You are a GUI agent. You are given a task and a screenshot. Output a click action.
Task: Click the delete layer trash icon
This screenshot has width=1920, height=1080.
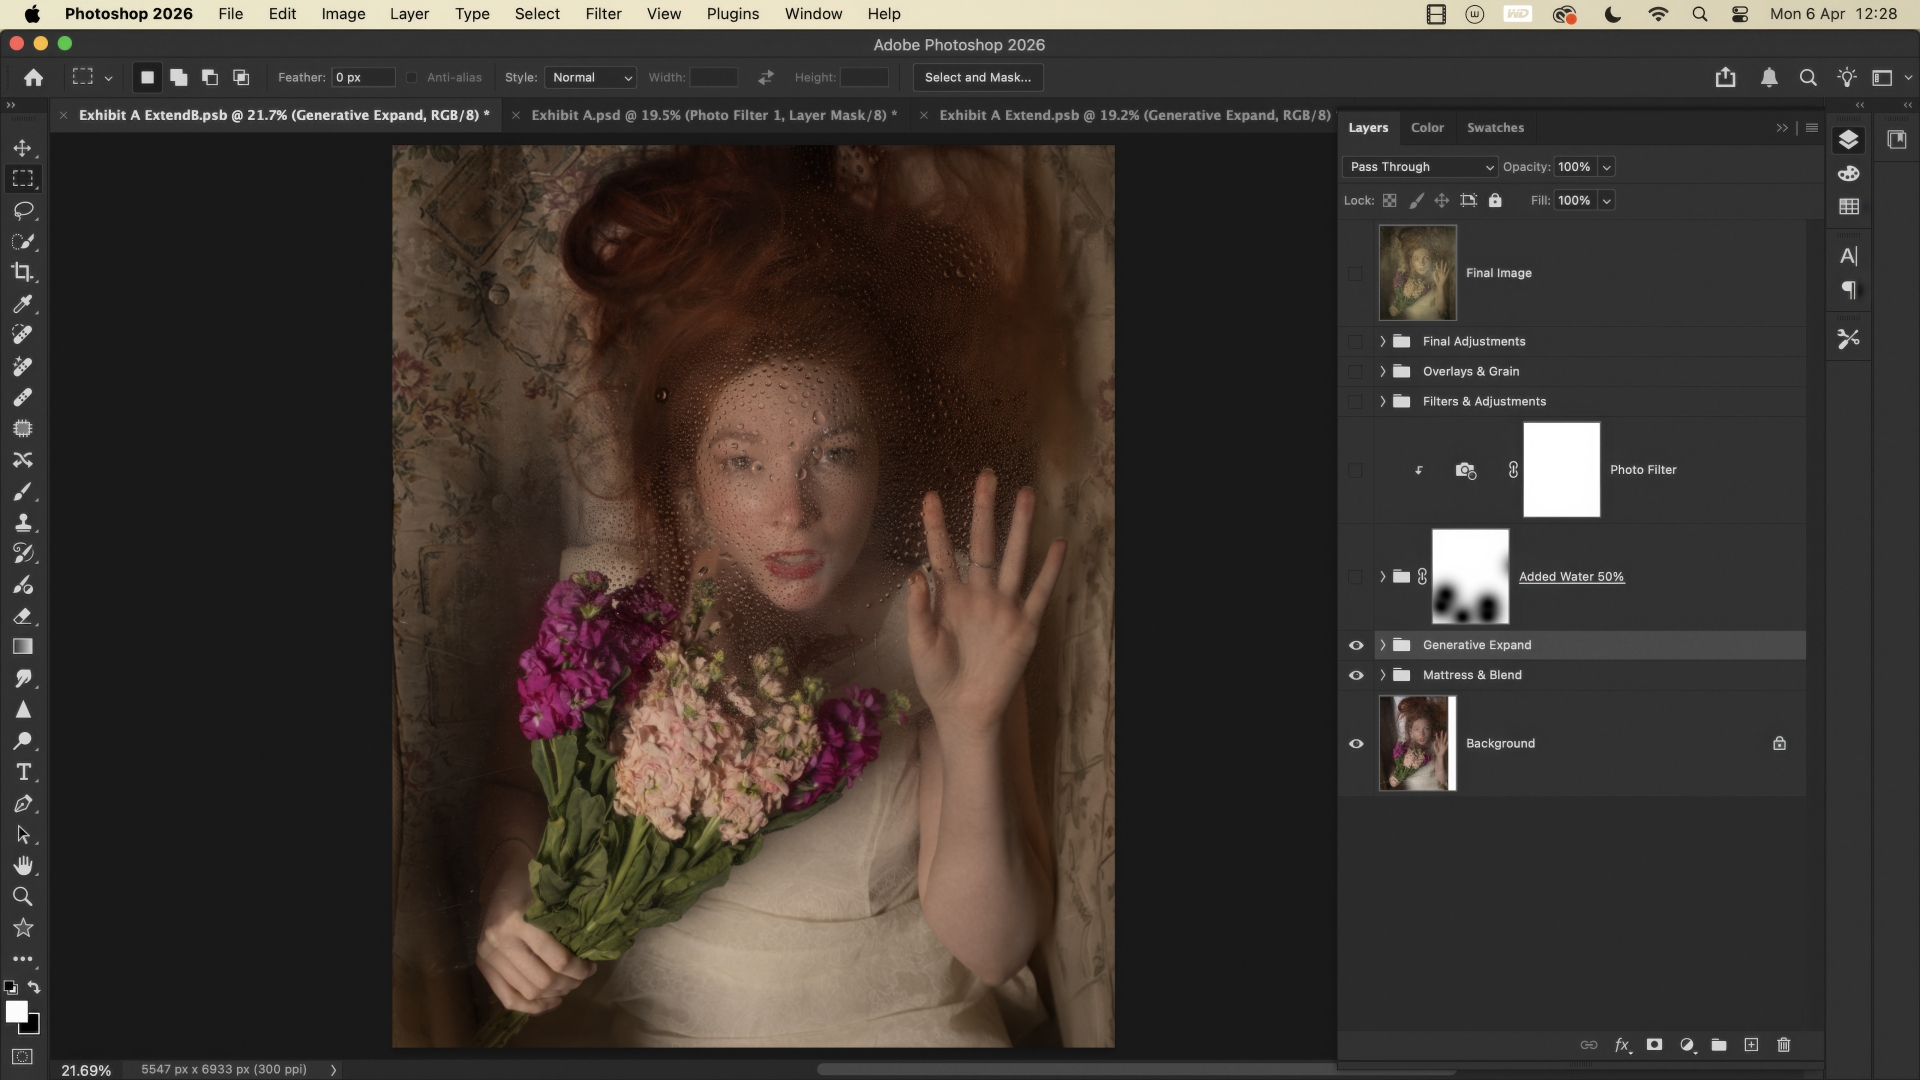(x=1783, y=1045)
